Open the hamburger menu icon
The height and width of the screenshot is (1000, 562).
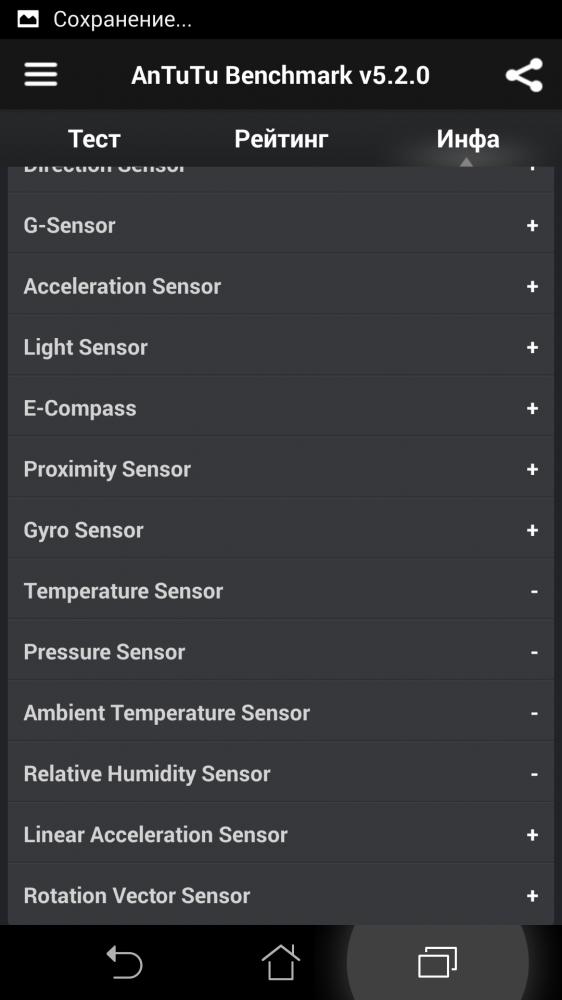(x=41, y=75)
